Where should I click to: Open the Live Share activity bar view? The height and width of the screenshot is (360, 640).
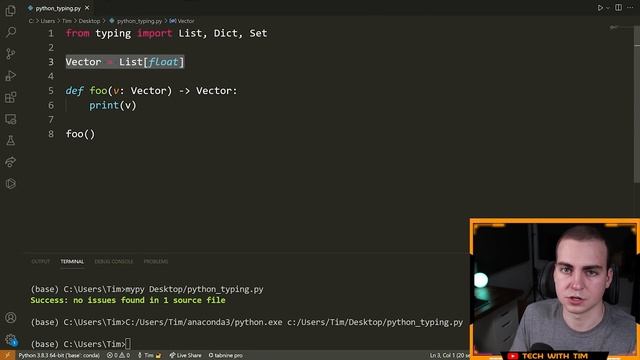11,162
